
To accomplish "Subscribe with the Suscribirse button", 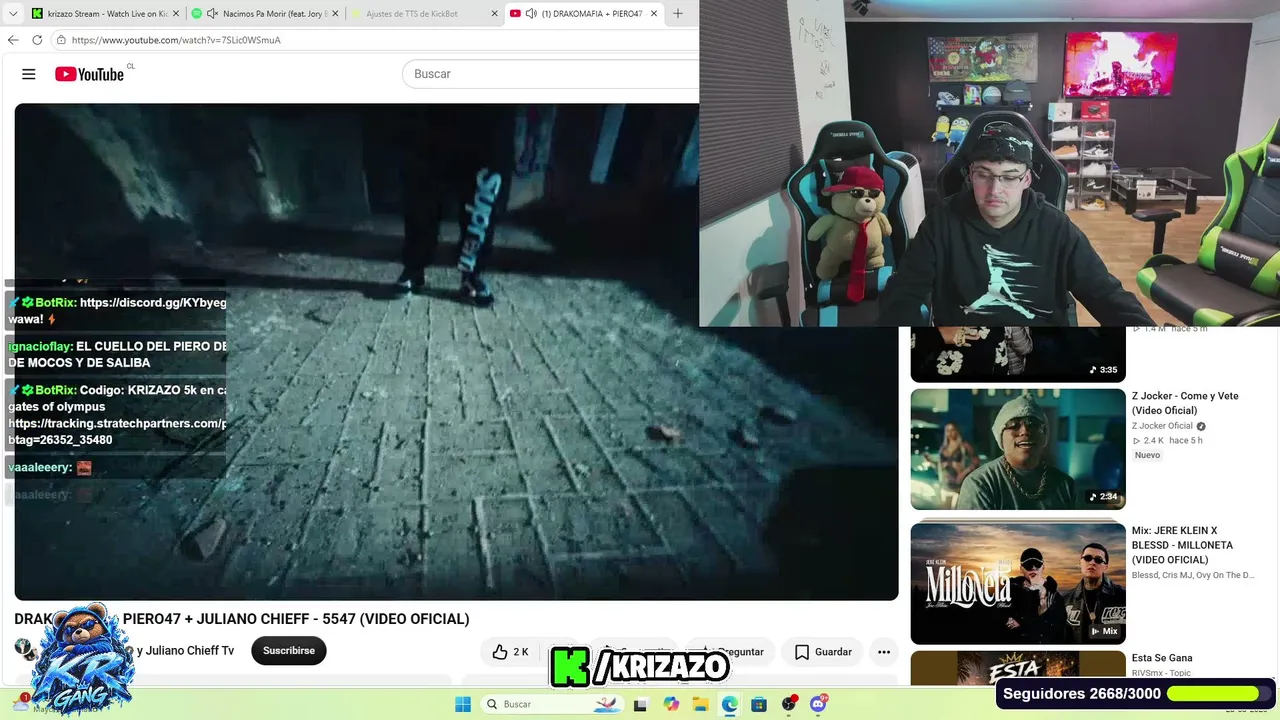I will [x=289, y=651].
